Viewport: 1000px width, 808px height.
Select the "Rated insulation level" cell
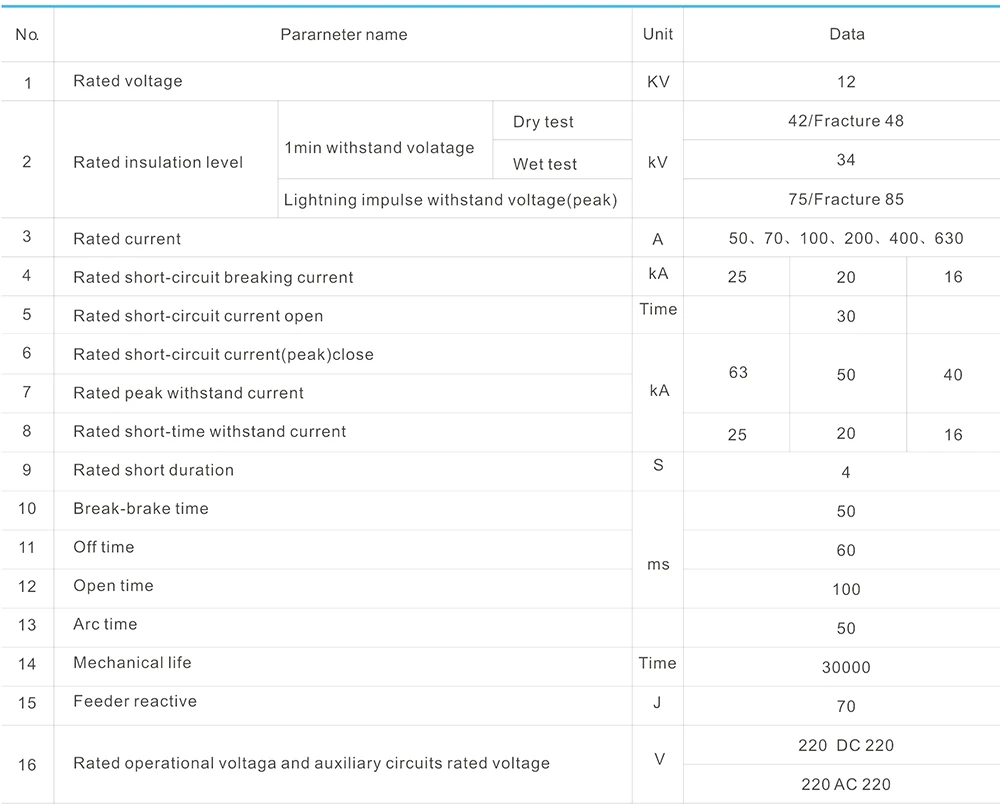[x=158, y=162]
